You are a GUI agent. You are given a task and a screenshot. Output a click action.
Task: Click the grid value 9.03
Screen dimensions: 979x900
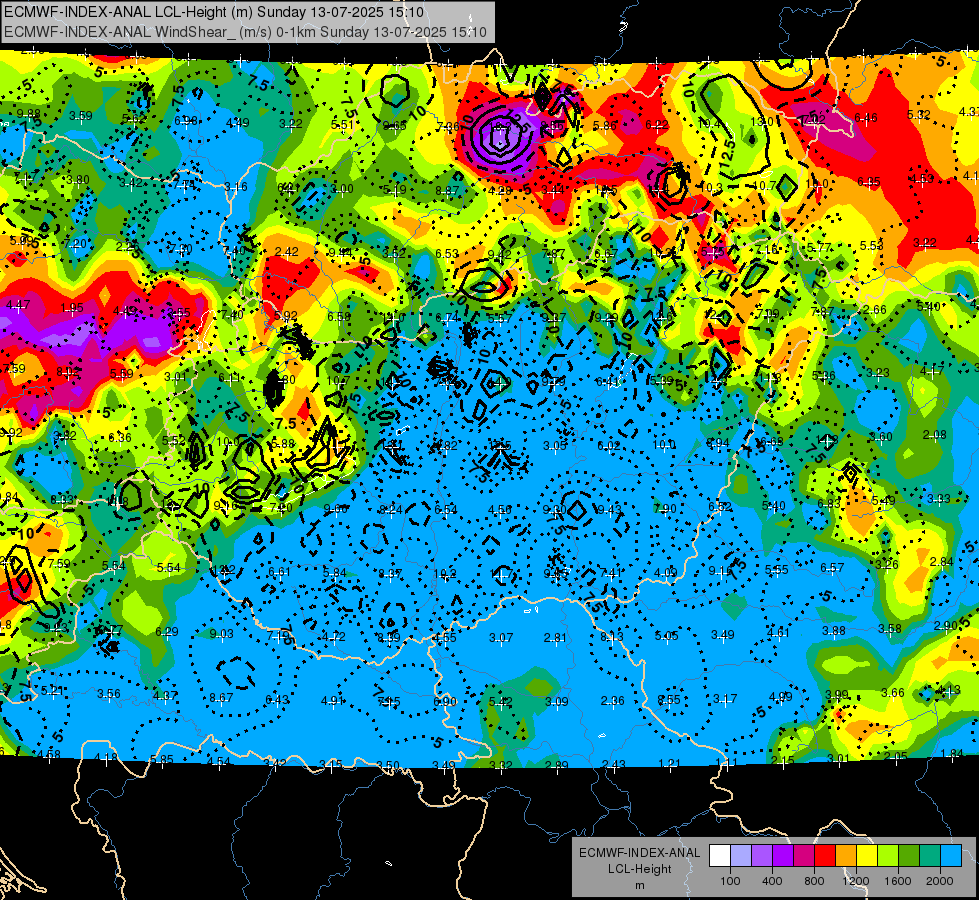(x=222, y=633)
